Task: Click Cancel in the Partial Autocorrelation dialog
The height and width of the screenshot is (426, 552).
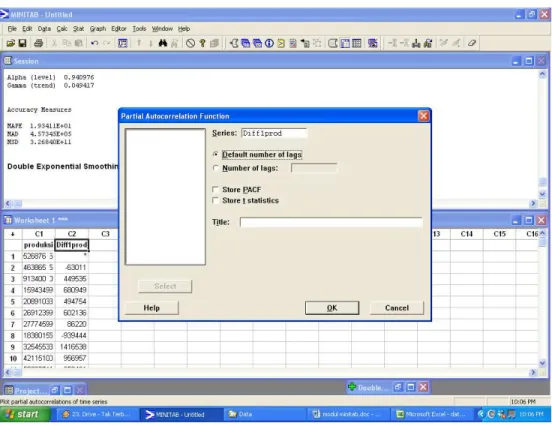Action: click(x=397, y=308)
